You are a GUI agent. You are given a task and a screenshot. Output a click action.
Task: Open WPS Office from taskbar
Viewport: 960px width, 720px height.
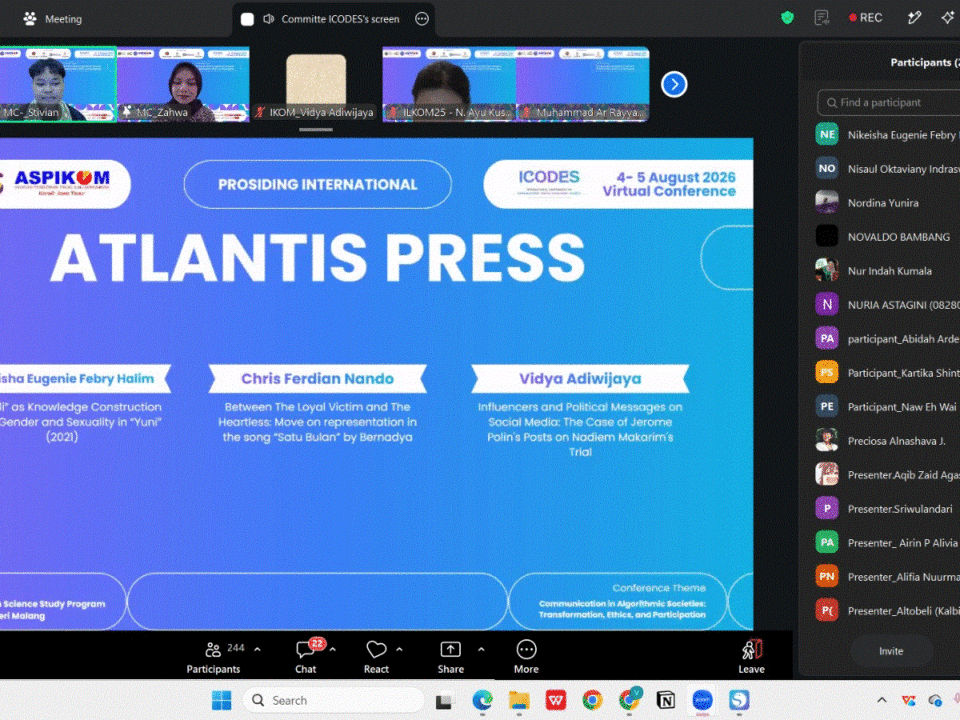(x=555, y=700)
